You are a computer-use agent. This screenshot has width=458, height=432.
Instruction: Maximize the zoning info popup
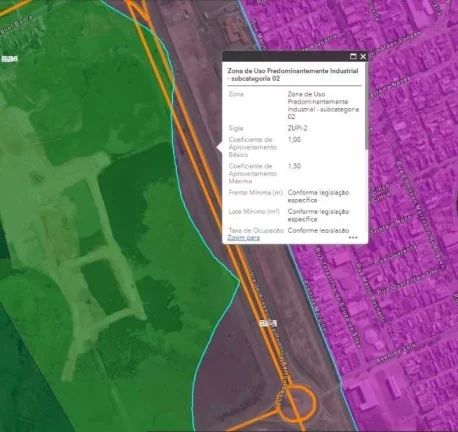point(353,56)
